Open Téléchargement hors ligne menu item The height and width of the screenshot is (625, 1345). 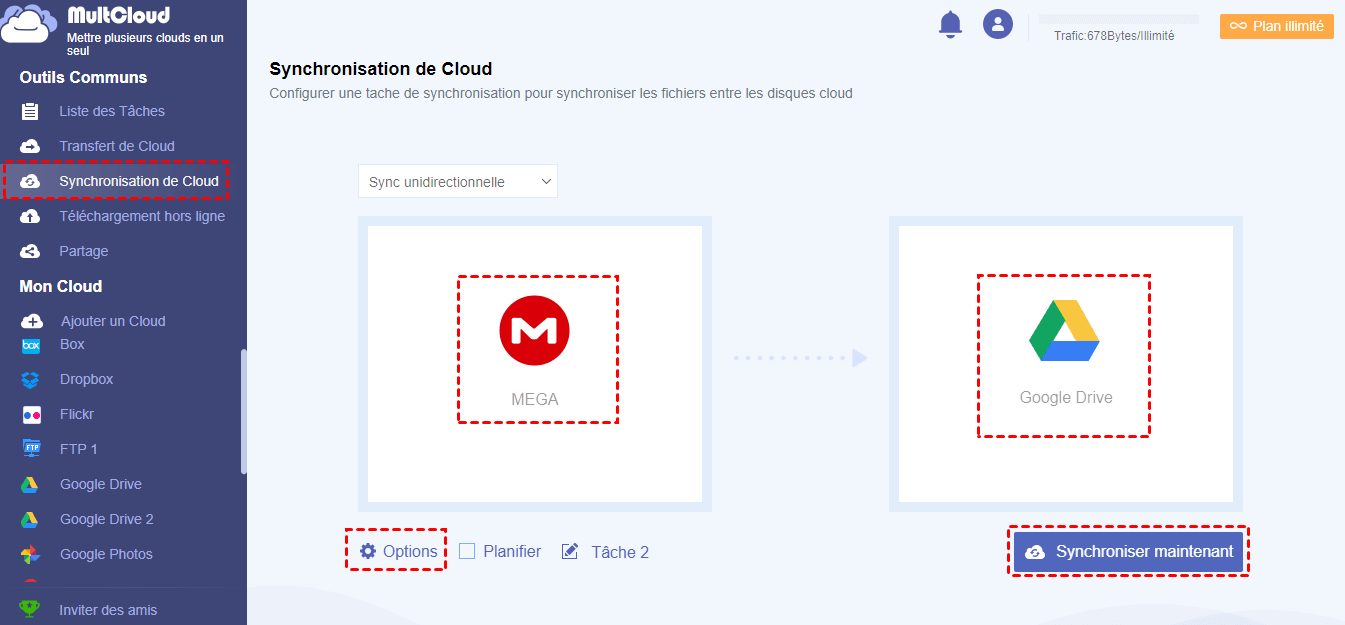[x=142, y=216]
